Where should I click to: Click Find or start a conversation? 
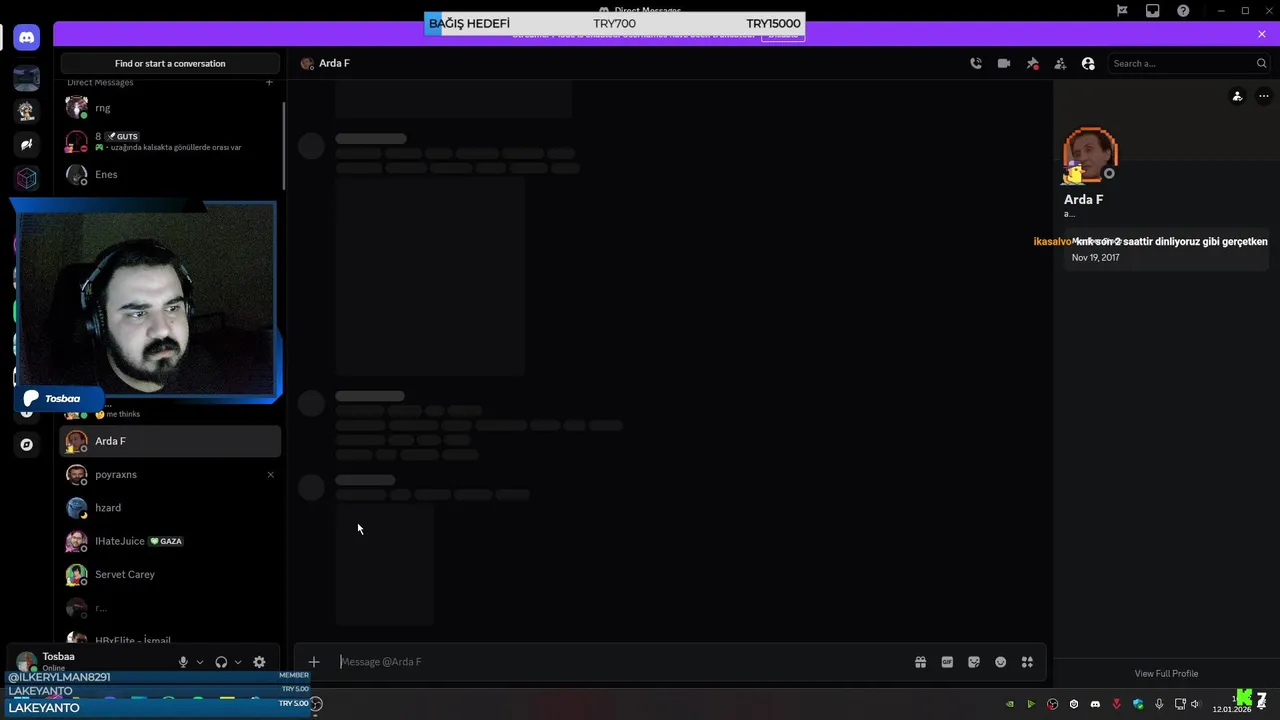coord(170,63)
